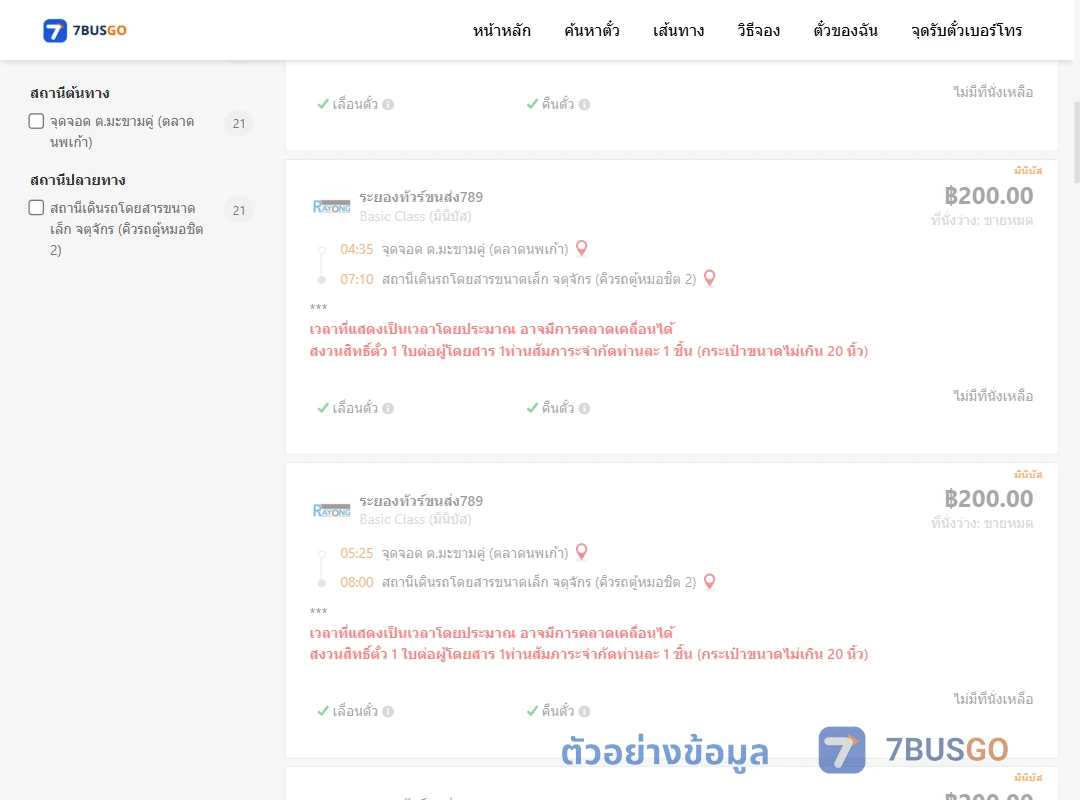Click the page vertical scrollbar thumb
1080x800 pixels.
[x=1077, y=141]
